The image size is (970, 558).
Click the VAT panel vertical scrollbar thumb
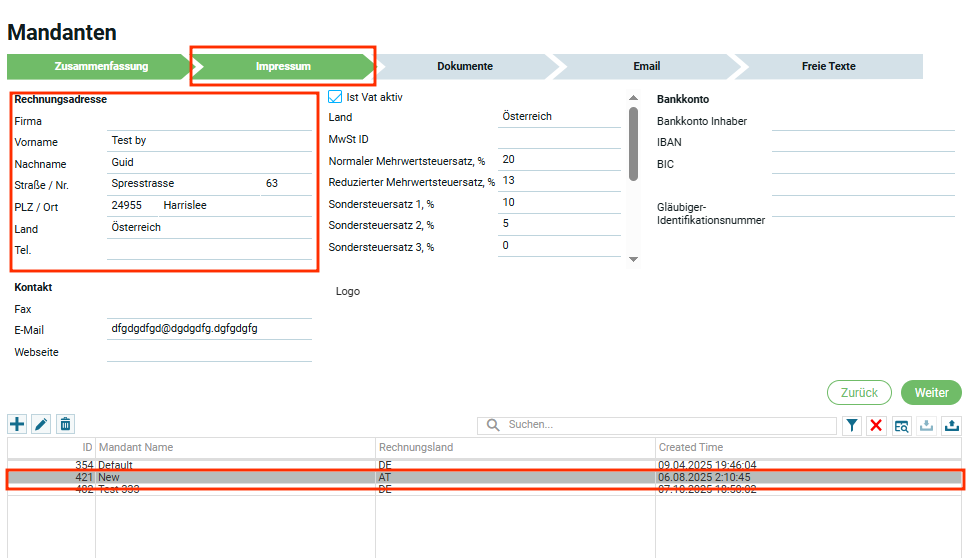pyautogui.click(x=632, y=143)
